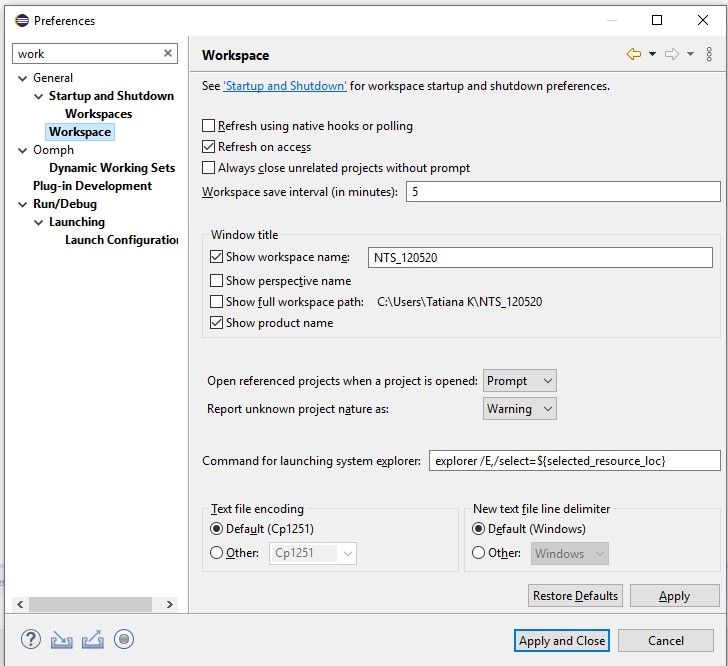Viewport: 728px width, 666px height.
Task: Select the General tree item
Action: tap(53, 78)
